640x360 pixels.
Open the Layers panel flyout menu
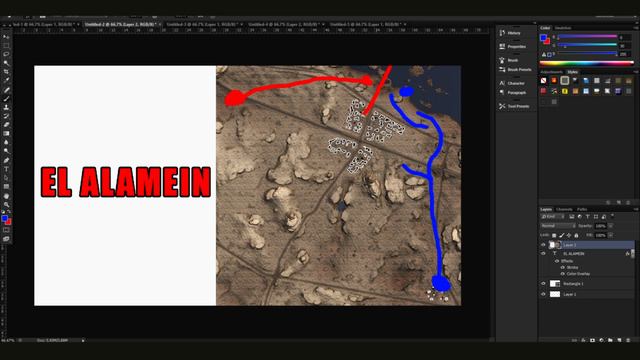click(x=636, y=209)
